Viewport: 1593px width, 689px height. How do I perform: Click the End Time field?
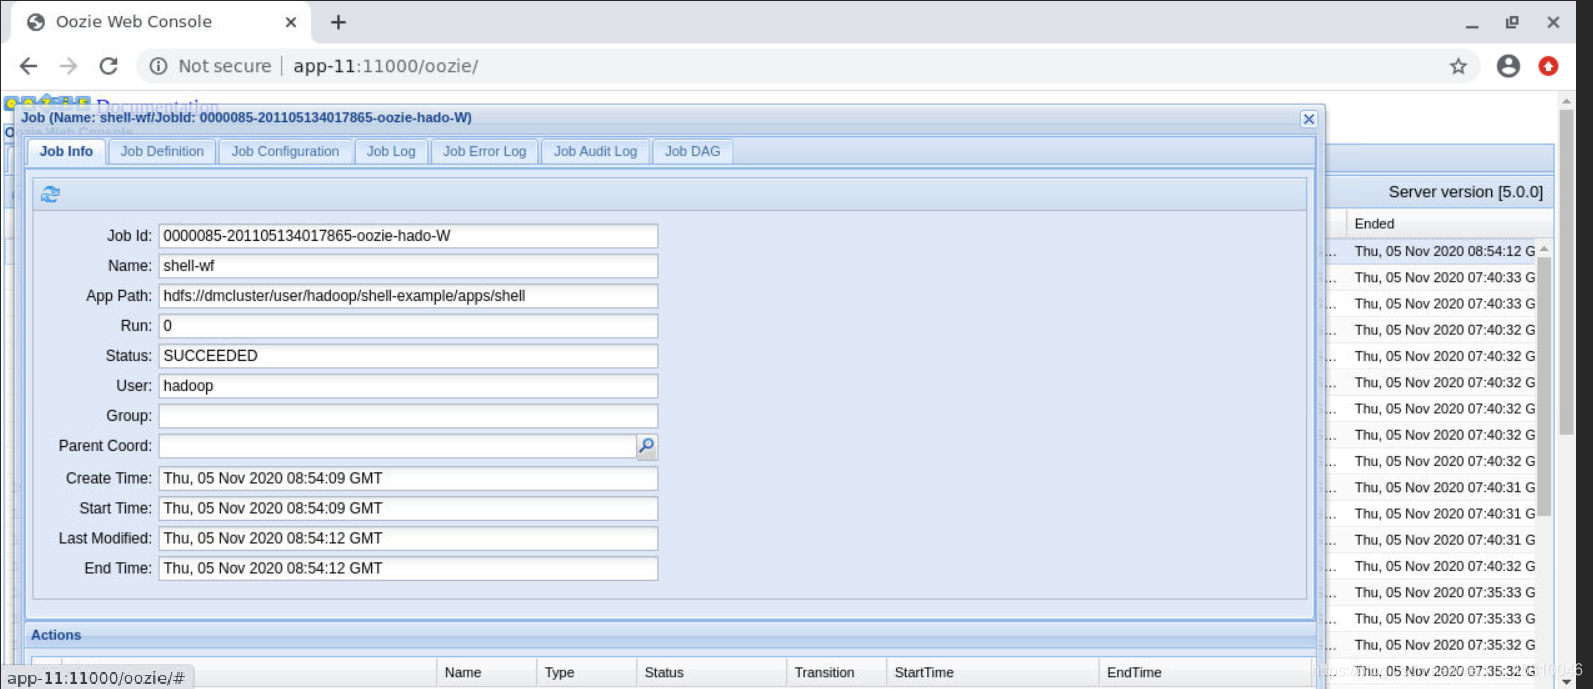408,568
